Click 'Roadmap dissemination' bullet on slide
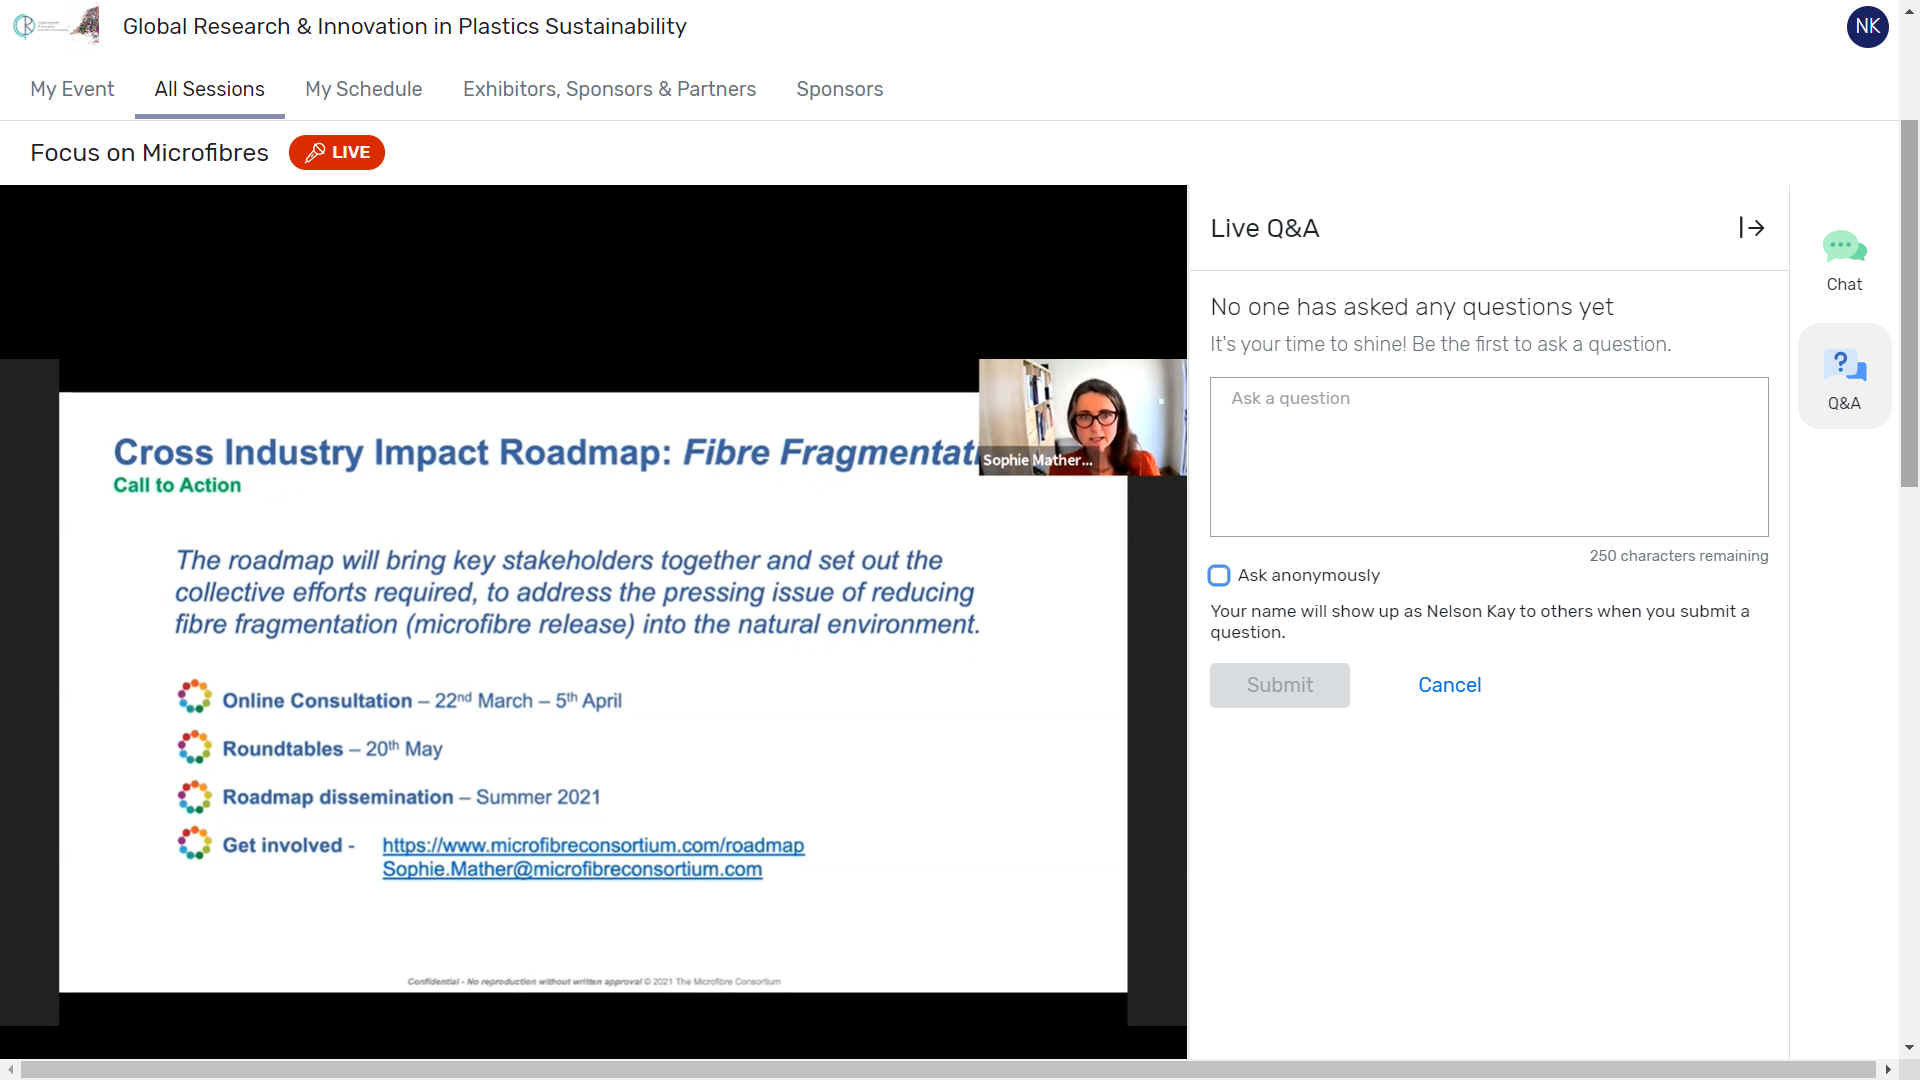Screen dimensions: 1920x1080 [x=411, y=797]
